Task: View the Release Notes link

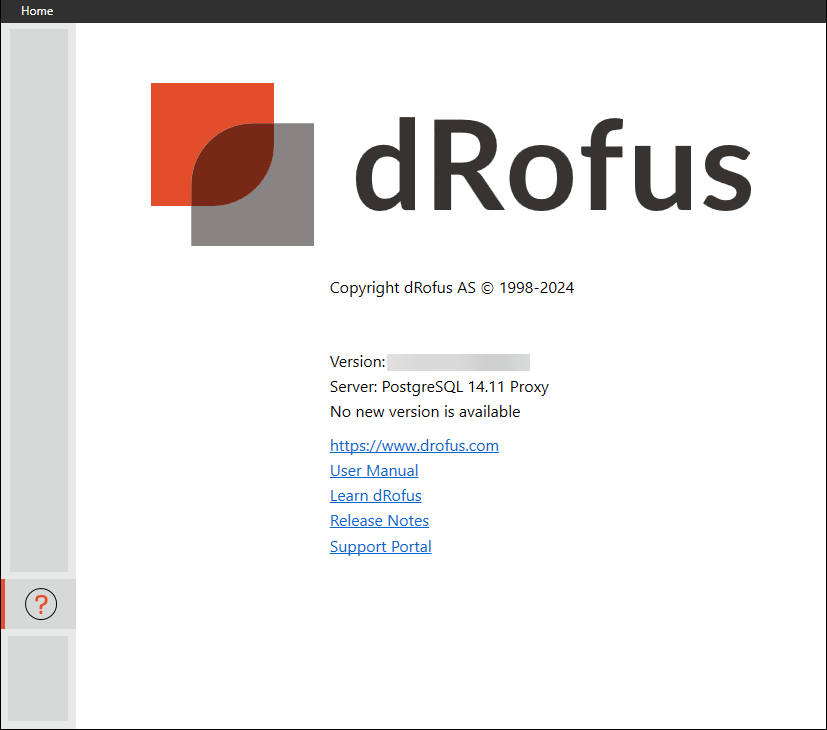Action: click(x=379, y=521)
